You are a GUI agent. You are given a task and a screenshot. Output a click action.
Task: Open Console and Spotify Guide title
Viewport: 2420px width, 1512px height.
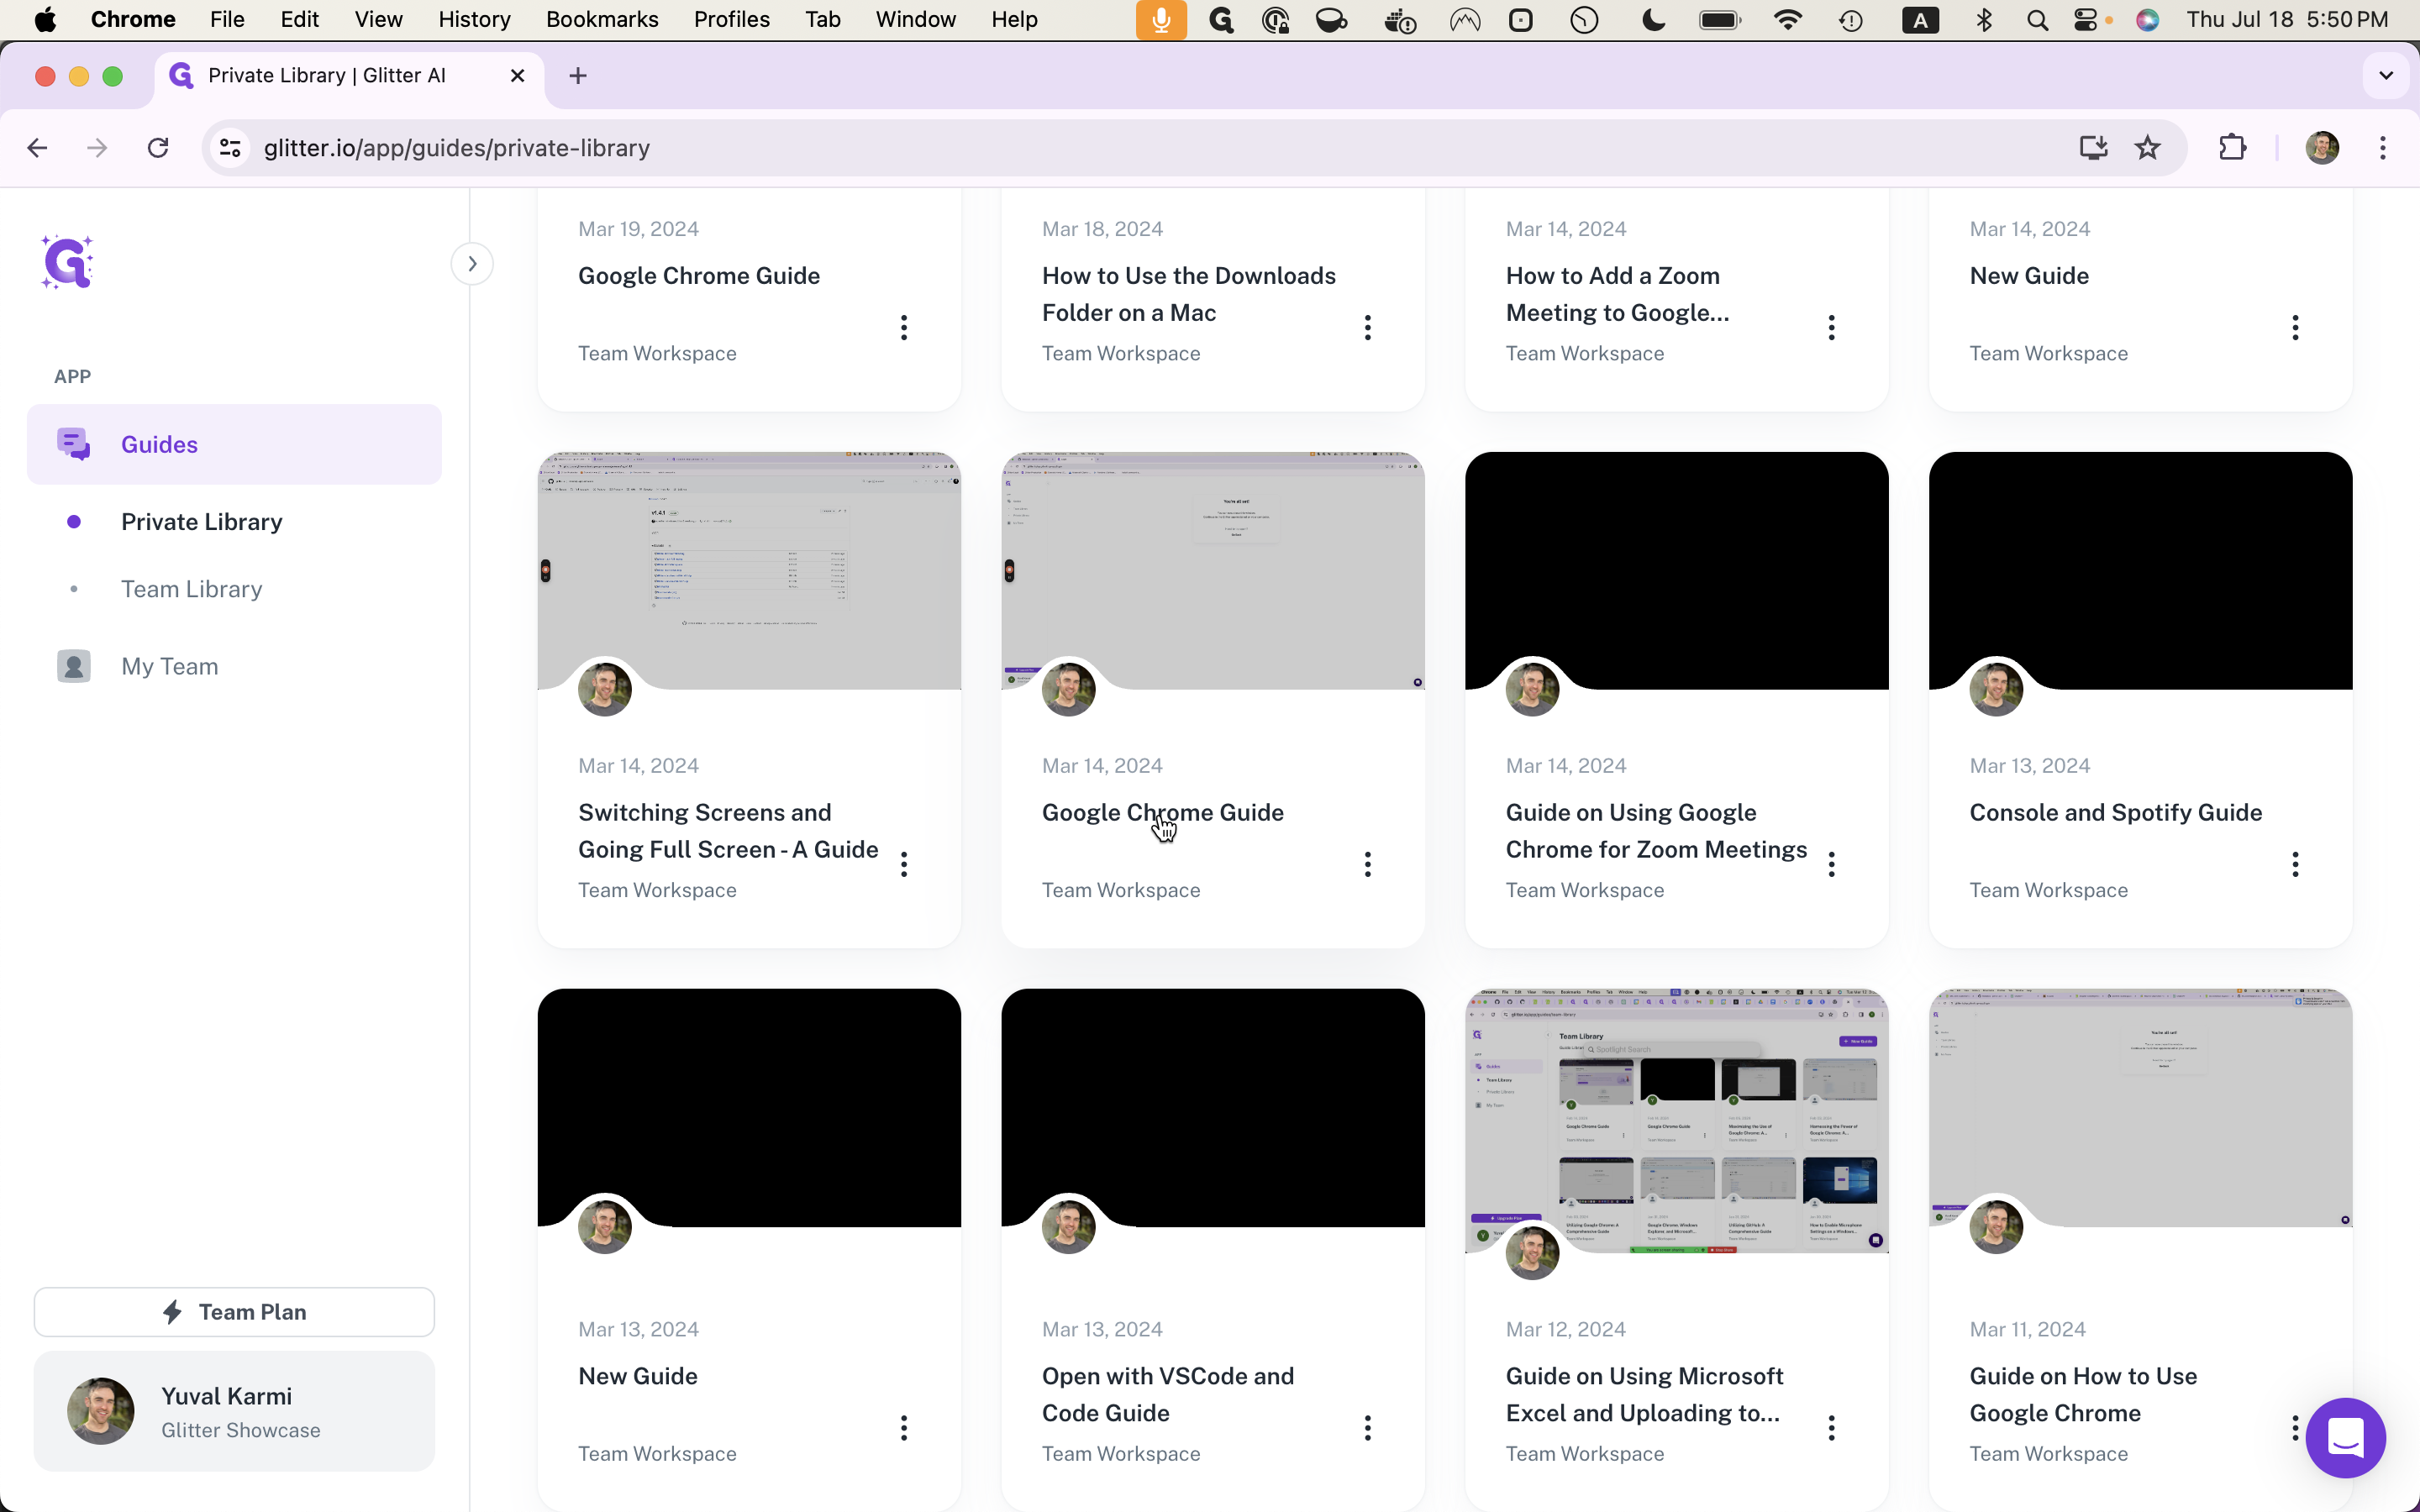click(2116, 812)
